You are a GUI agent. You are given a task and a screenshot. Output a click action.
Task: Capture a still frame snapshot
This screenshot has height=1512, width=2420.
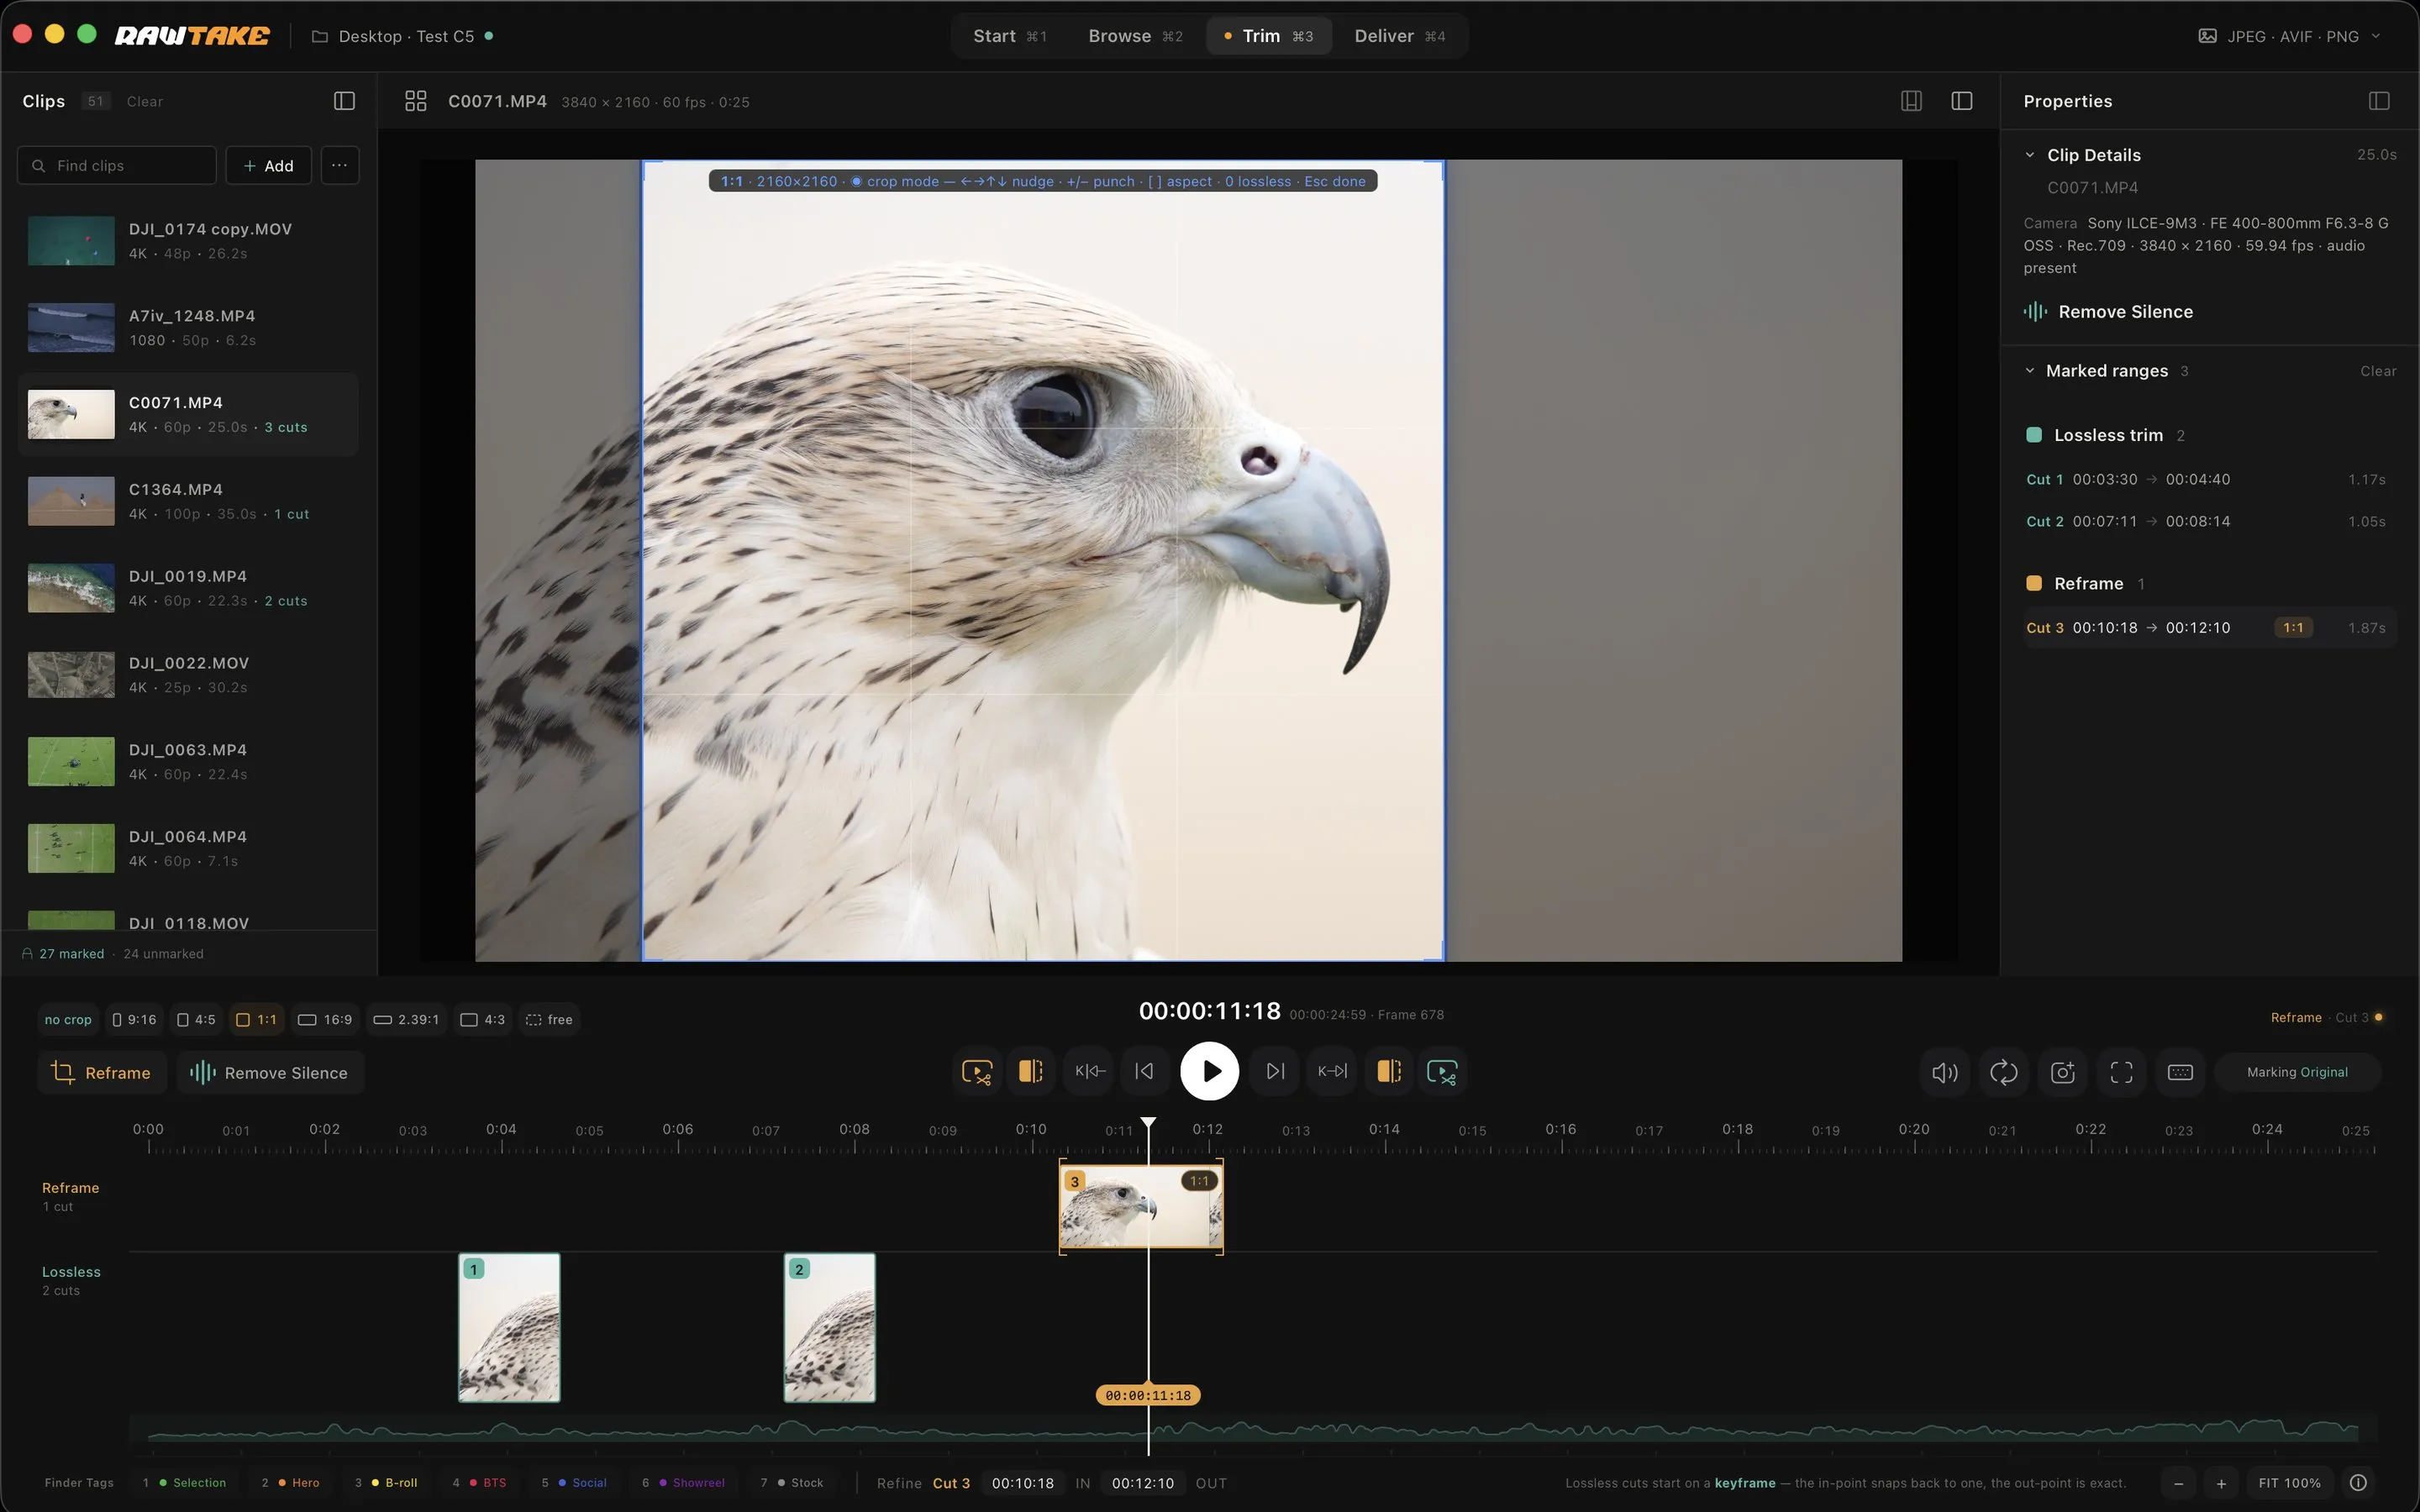(2063, 1073)
